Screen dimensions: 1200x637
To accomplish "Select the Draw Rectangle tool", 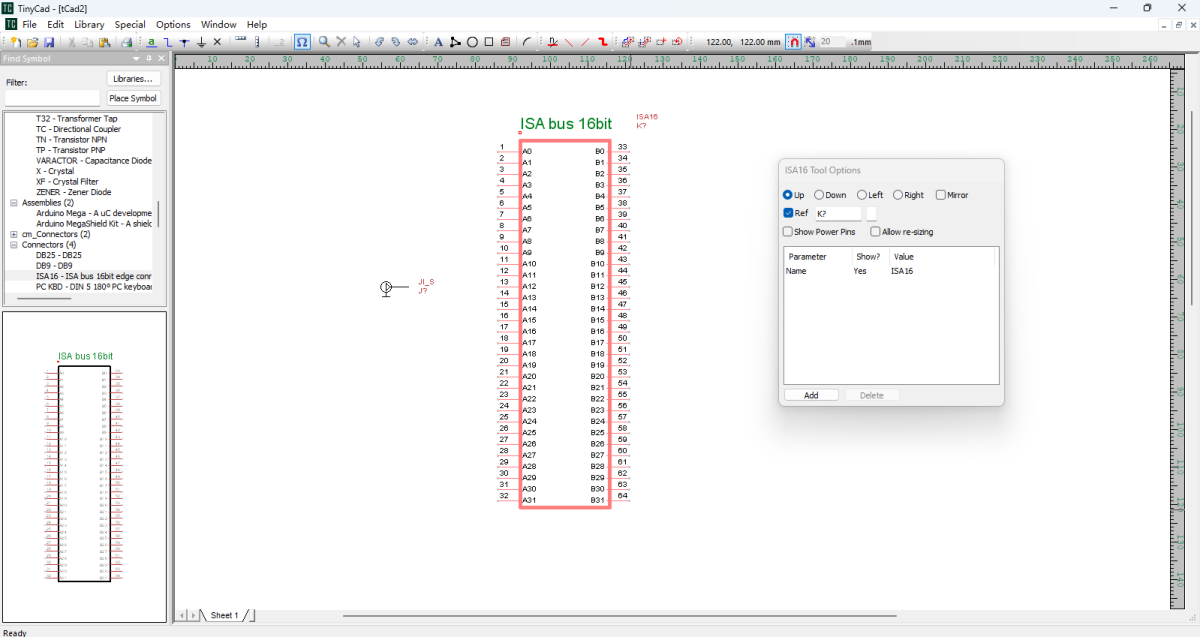I will 488,41.
